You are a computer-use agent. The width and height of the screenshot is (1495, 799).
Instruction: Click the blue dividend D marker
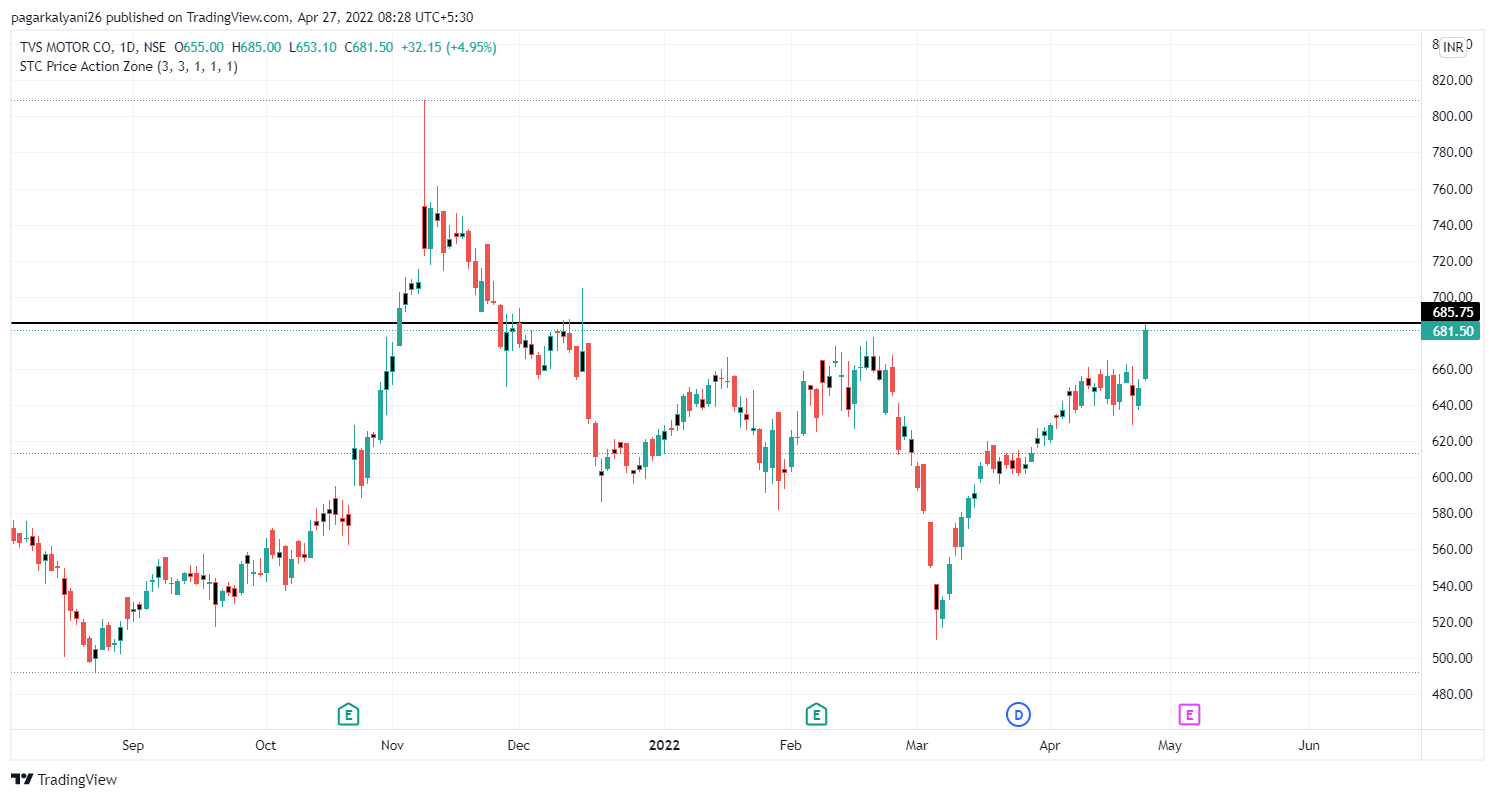[1018, 714]
